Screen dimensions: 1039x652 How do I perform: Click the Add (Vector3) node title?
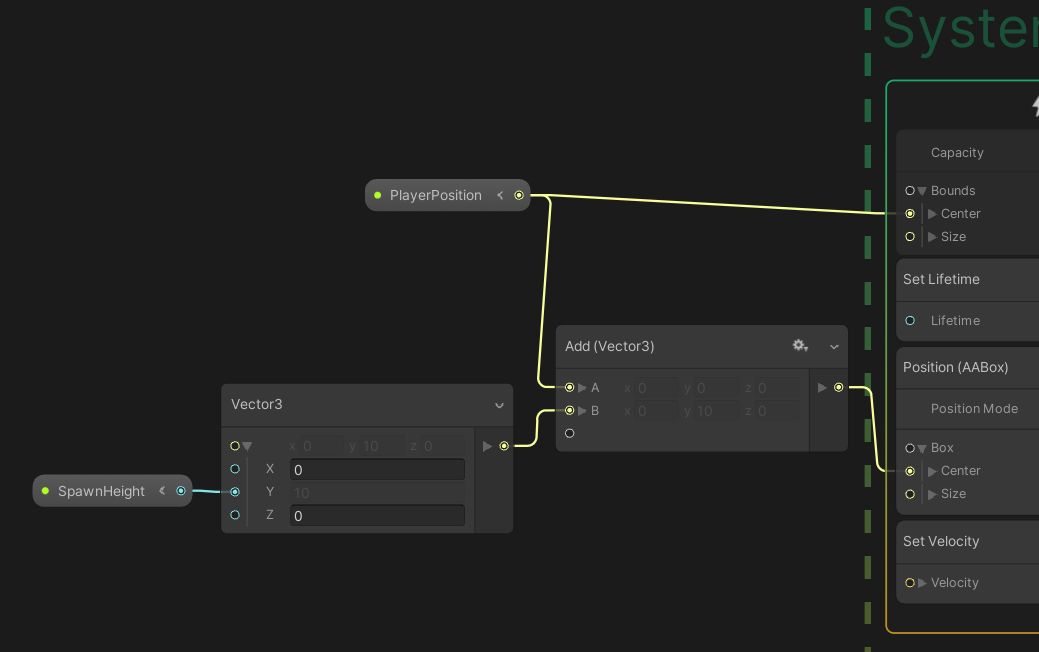pyautogui.click(x=610, y=346)
